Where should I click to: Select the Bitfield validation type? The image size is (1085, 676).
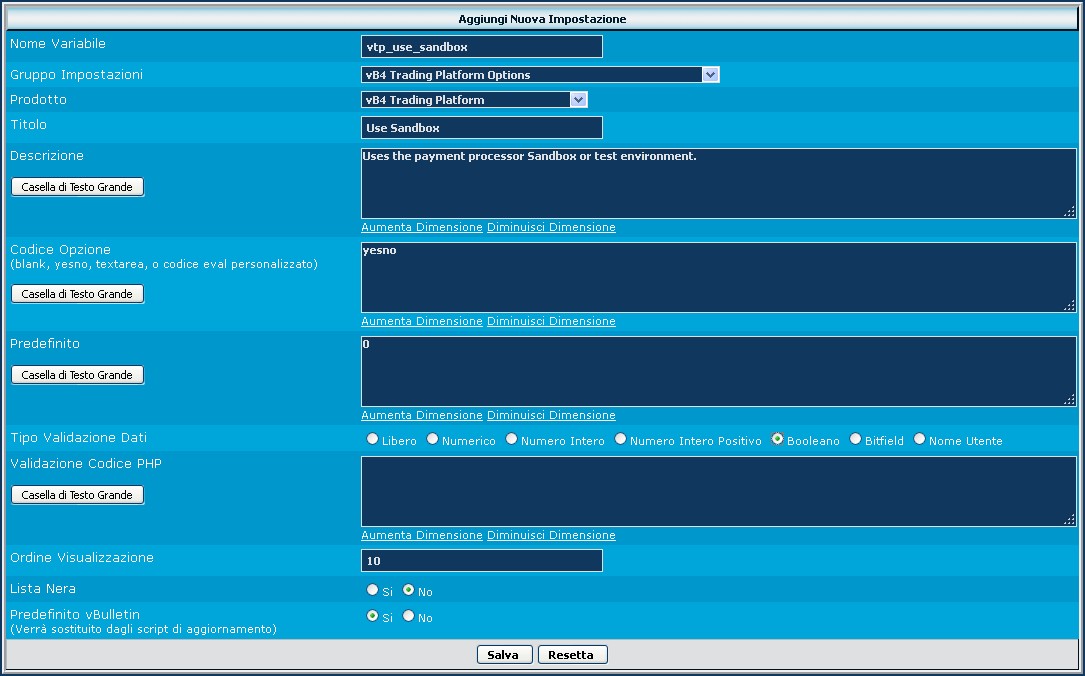coord(855,439)
